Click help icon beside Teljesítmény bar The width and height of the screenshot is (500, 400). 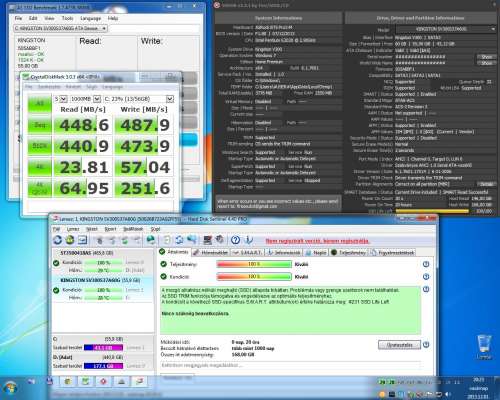[426, 264]
